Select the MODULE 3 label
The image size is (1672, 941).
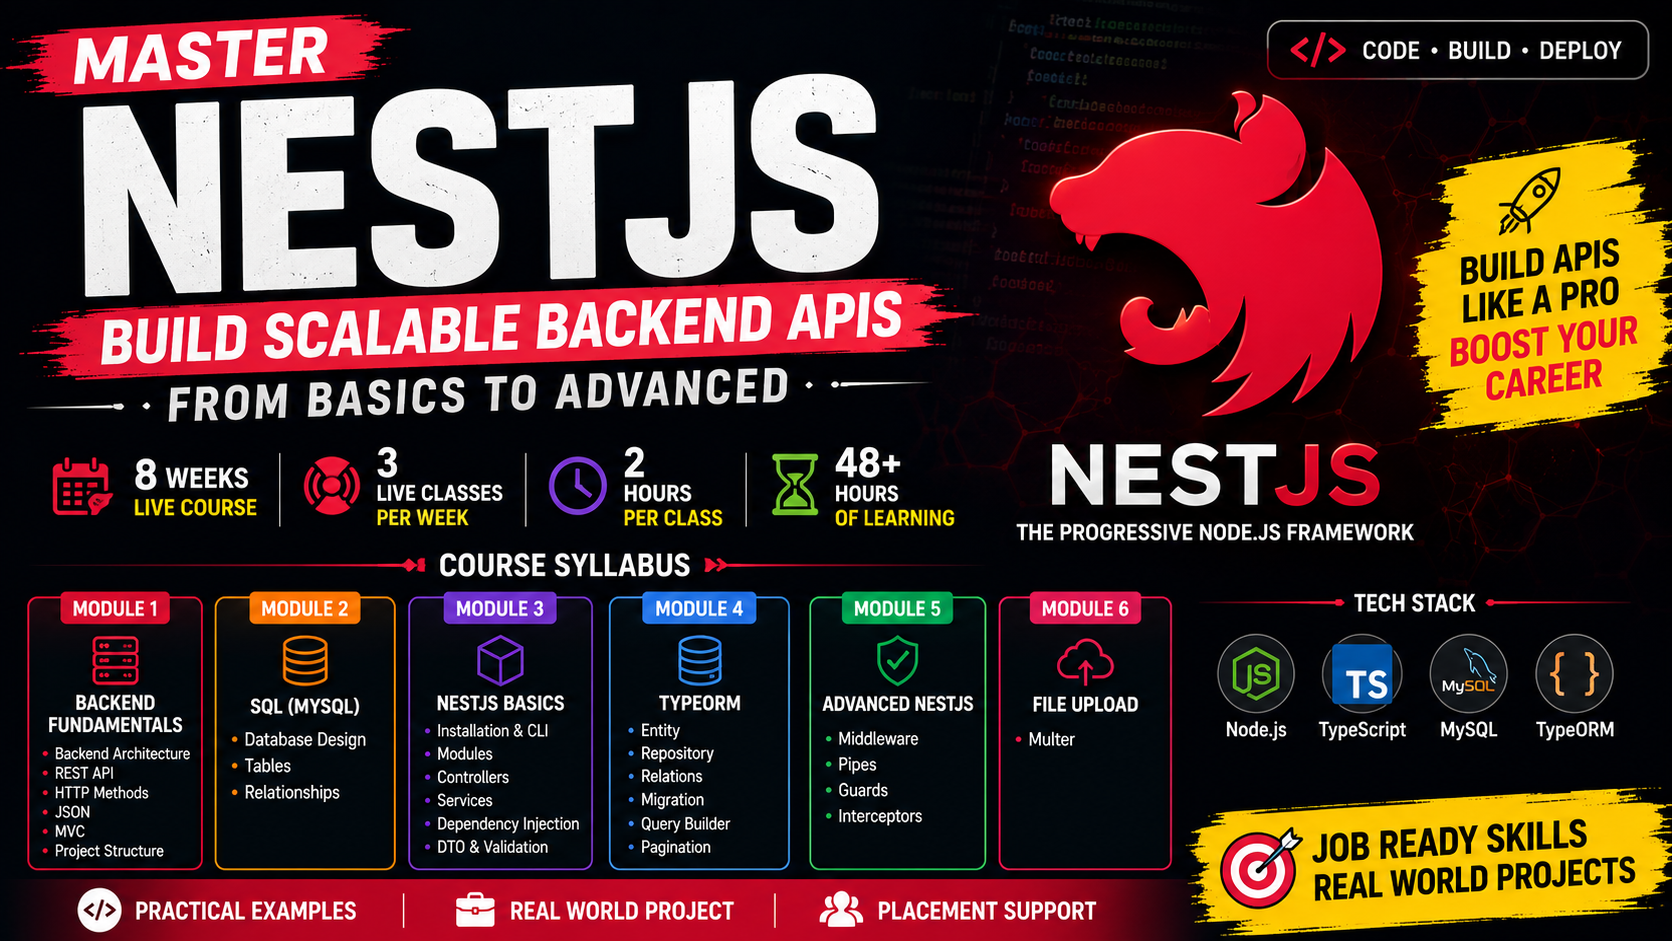(x=500, y=609)
